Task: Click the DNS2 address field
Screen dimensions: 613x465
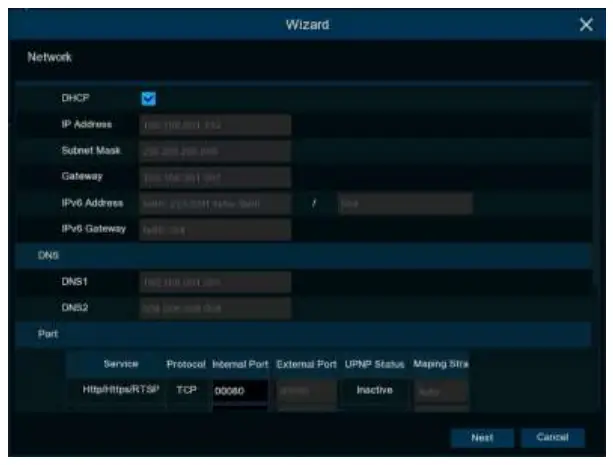Action: [x=215, y=308]
